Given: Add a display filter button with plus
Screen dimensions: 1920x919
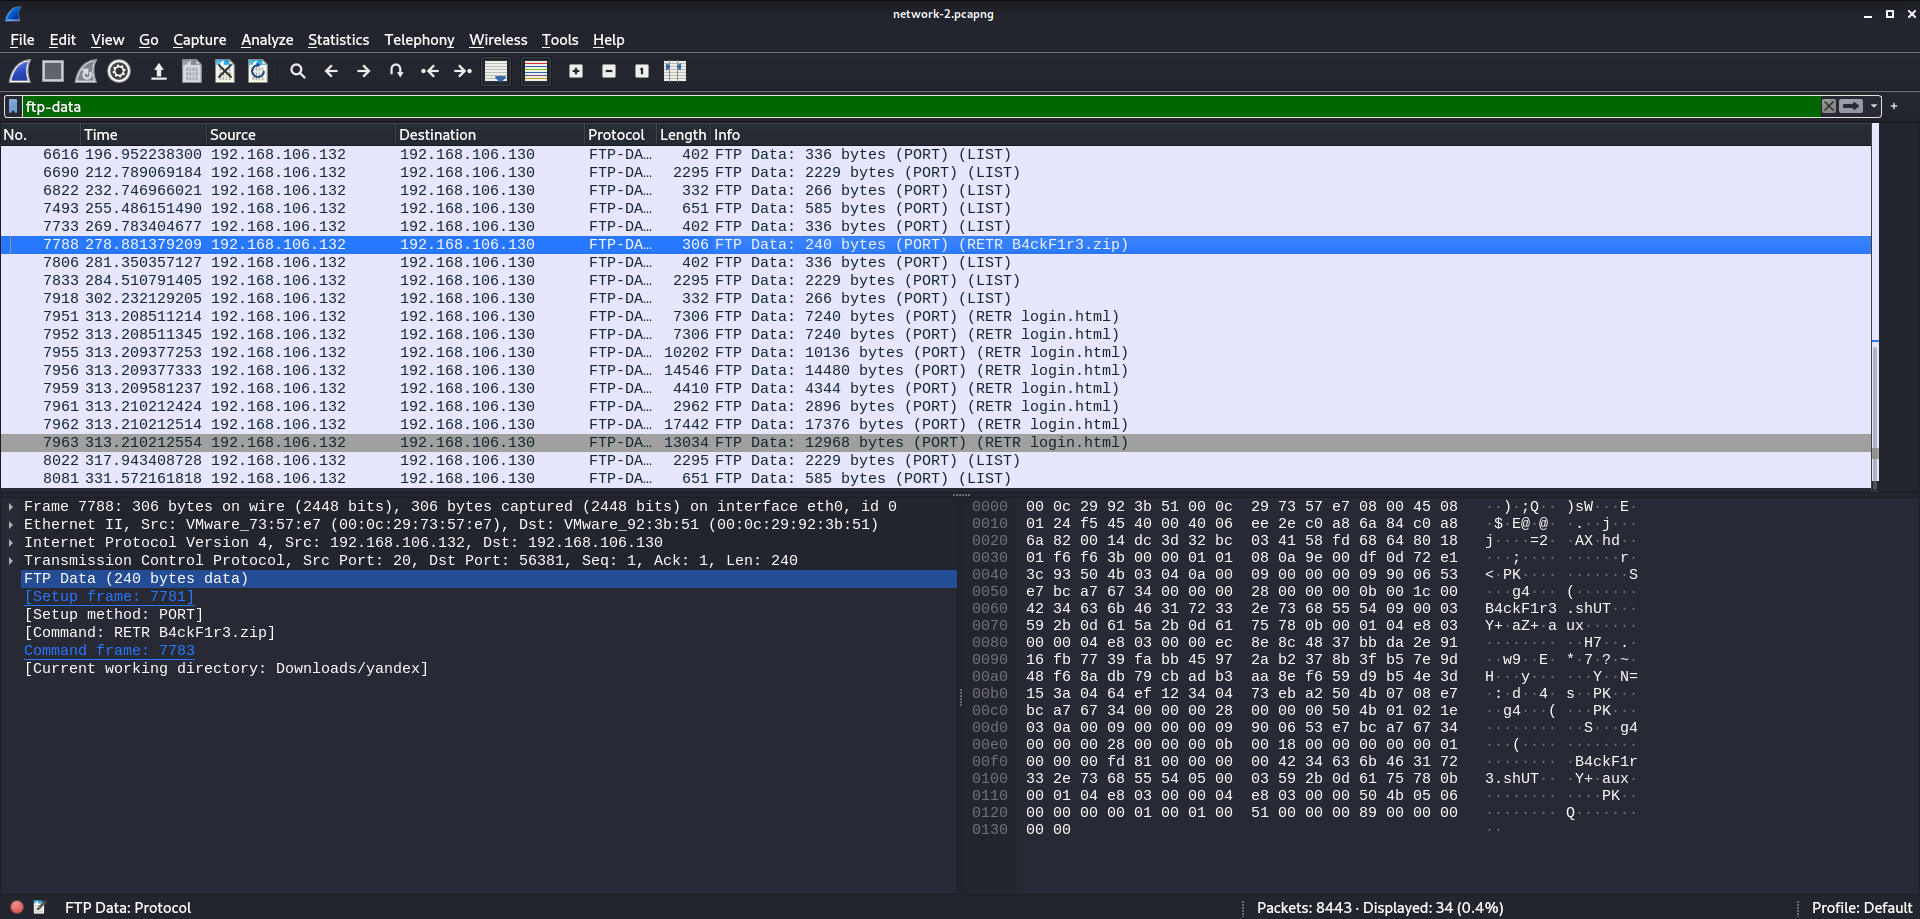Looking at the screenshot, I should click(x=1894, y=106).
